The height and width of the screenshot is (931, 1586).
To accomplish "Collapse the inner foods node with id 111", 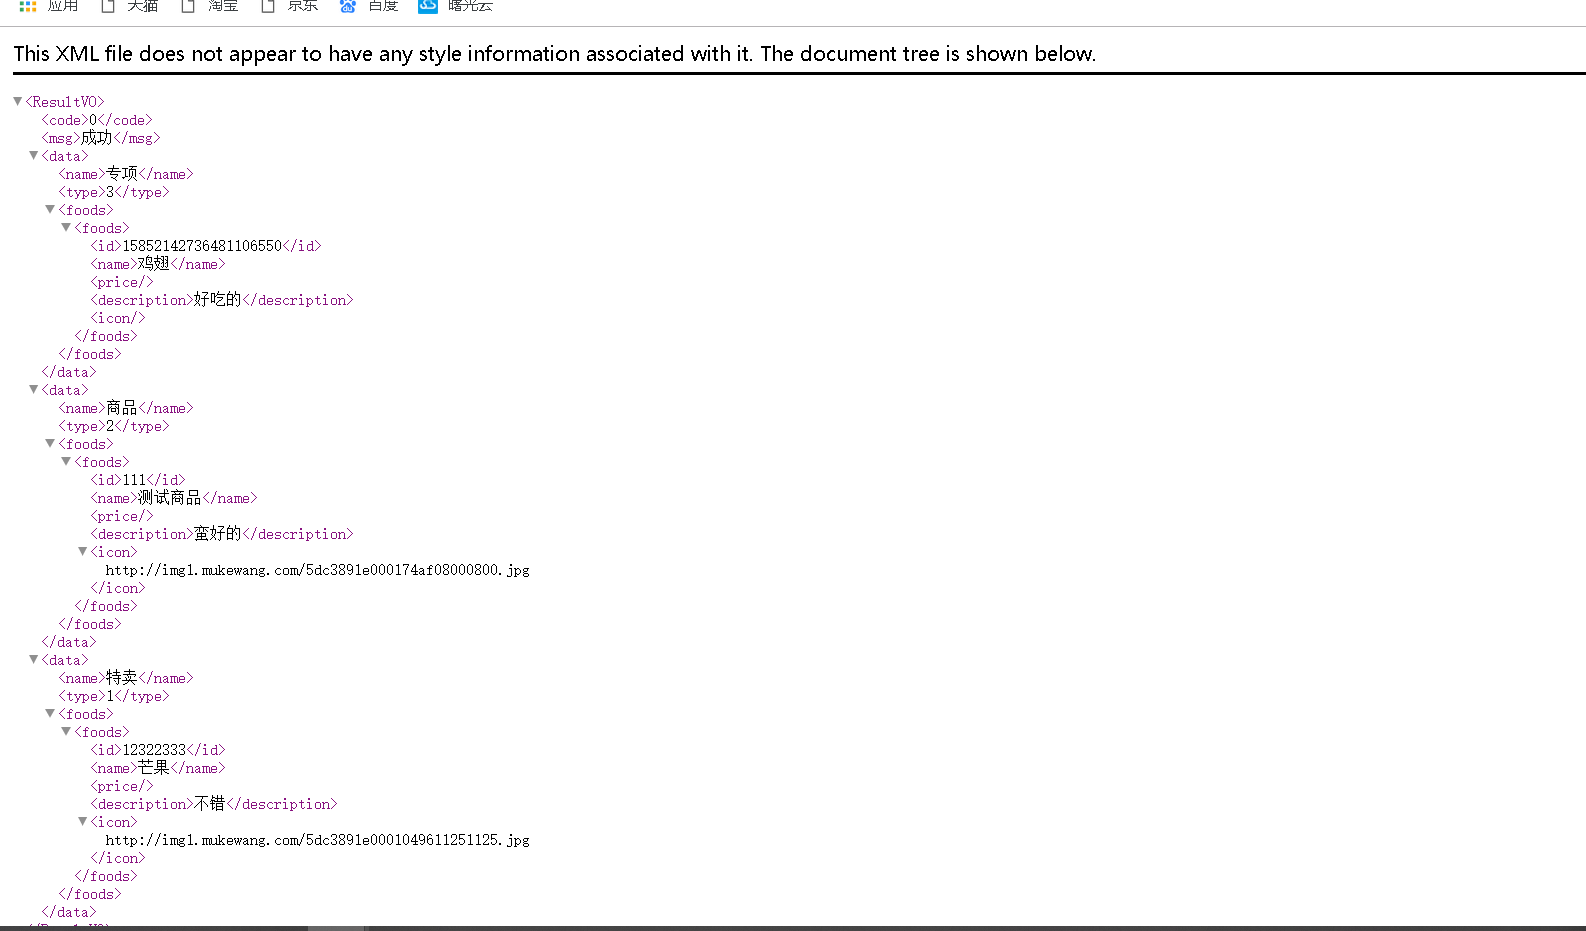I will coord(66,461).
